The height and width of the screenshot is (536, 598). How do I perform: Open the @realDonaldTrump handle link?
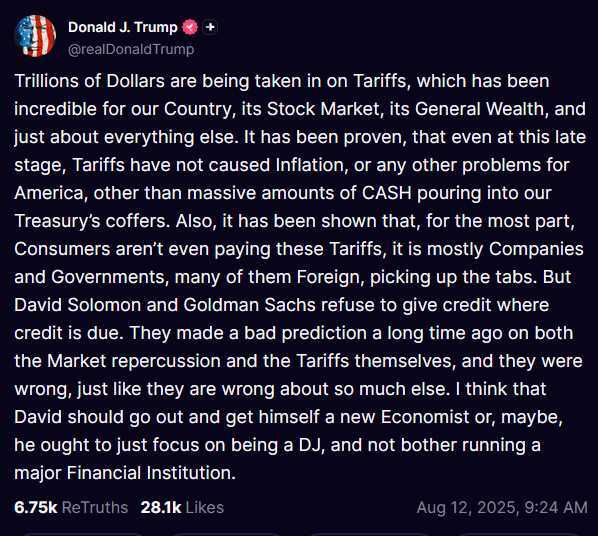tap(131, 49)
